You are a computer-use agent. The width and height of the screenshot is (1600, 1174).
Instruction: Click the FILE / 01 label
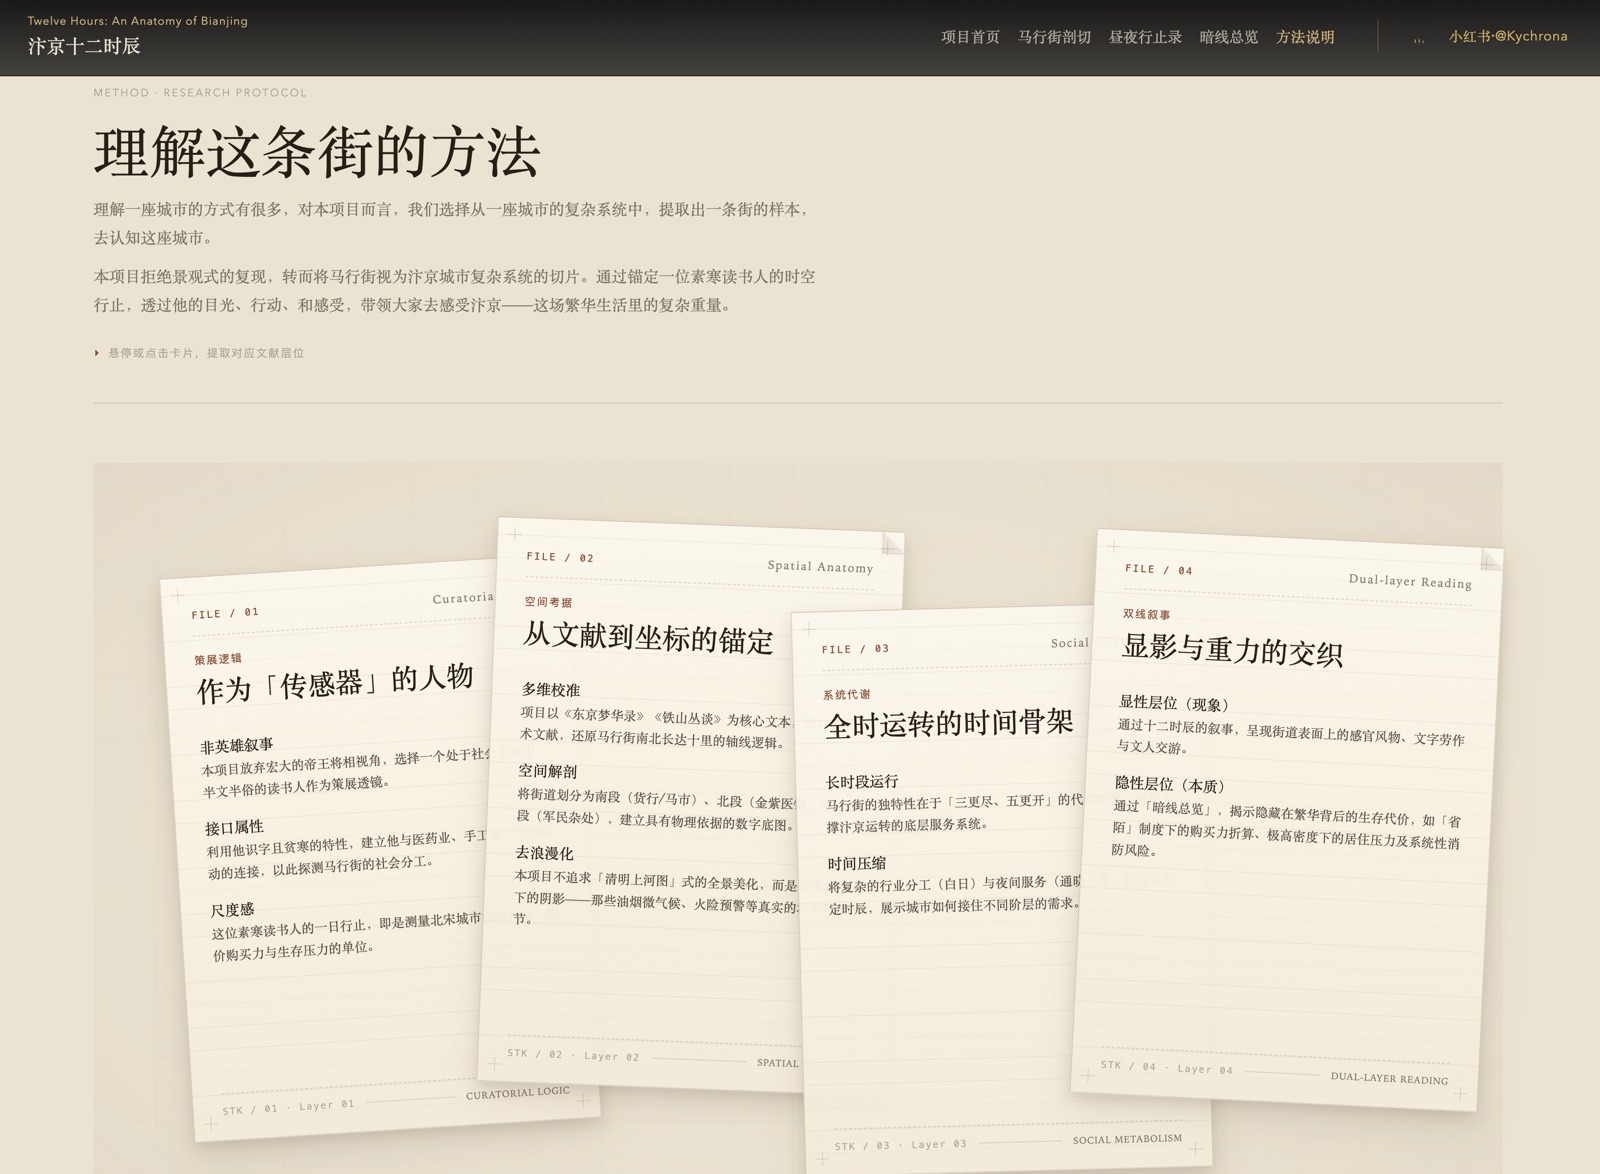(x=225, y=613)
